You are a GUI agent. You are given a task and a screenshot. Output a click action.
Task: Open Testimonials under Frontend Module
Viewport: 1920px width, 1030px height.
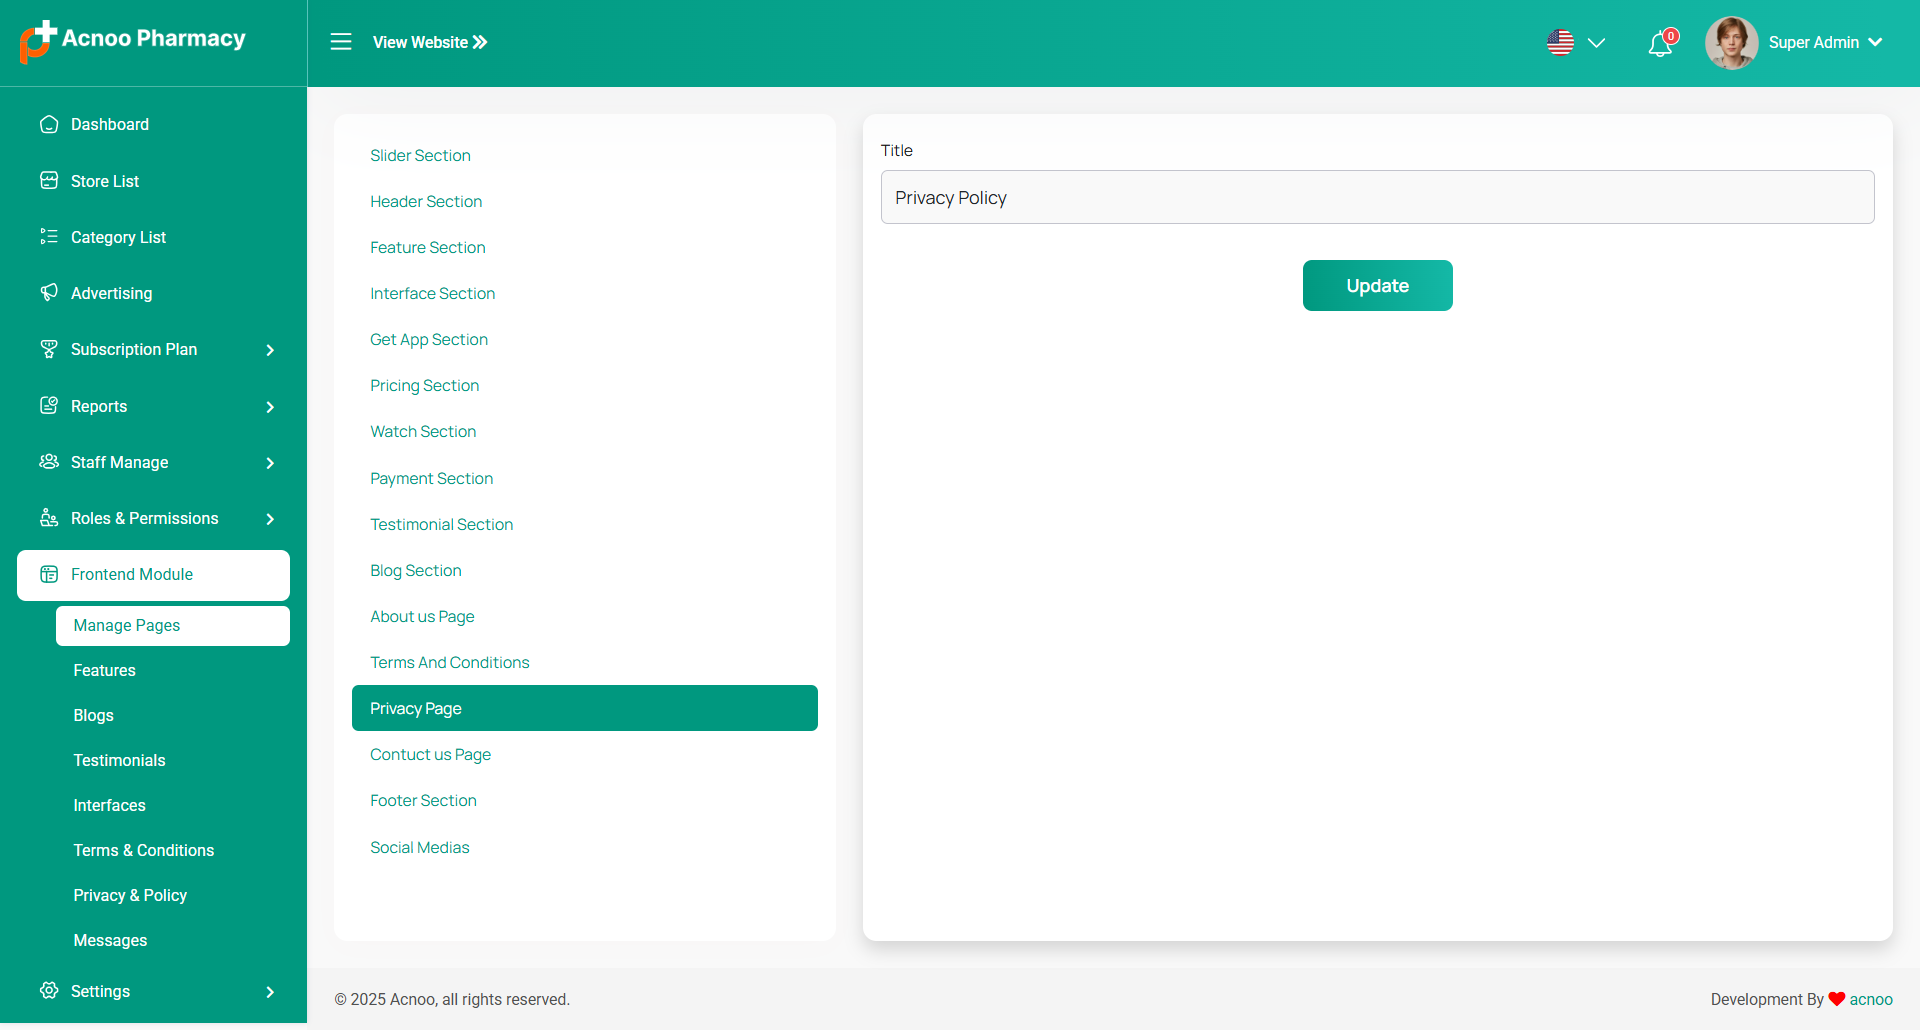(119, 760)
